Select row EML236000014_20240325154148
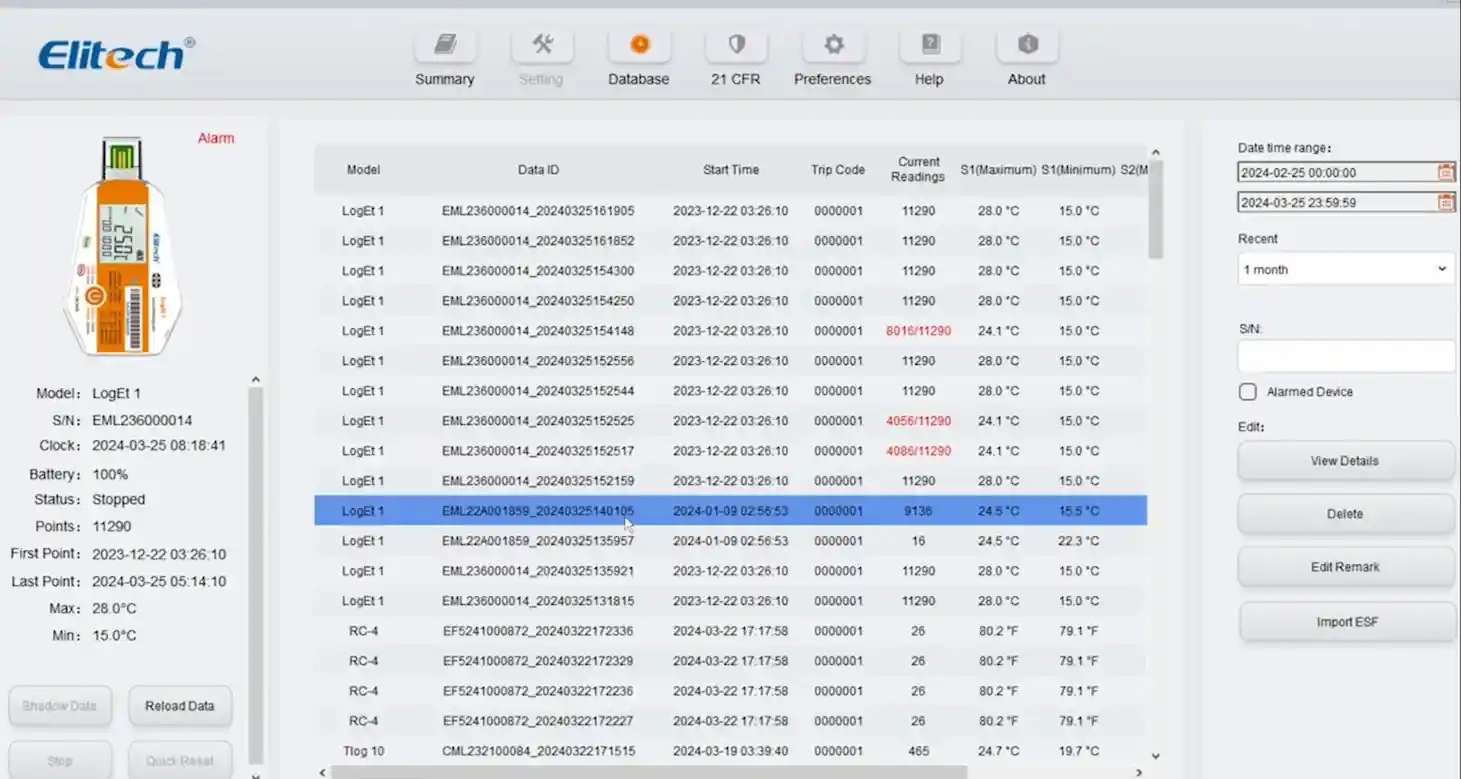The height and width of the screenshot is (779, 1461). click(731, 331)
